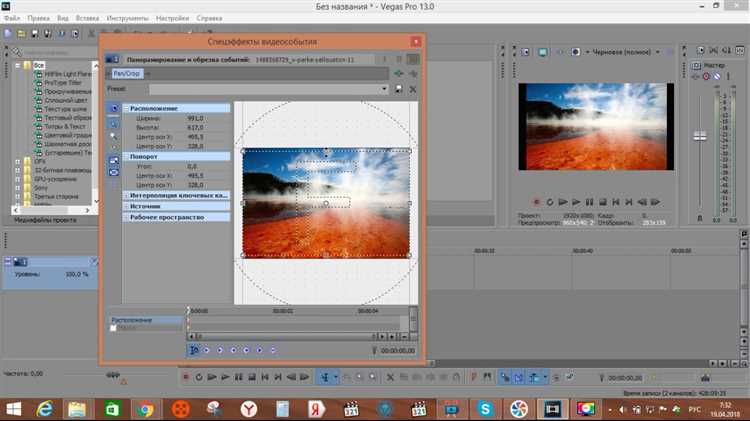Open preview quality dropdown Черновое (полное)

coord(626,52)
